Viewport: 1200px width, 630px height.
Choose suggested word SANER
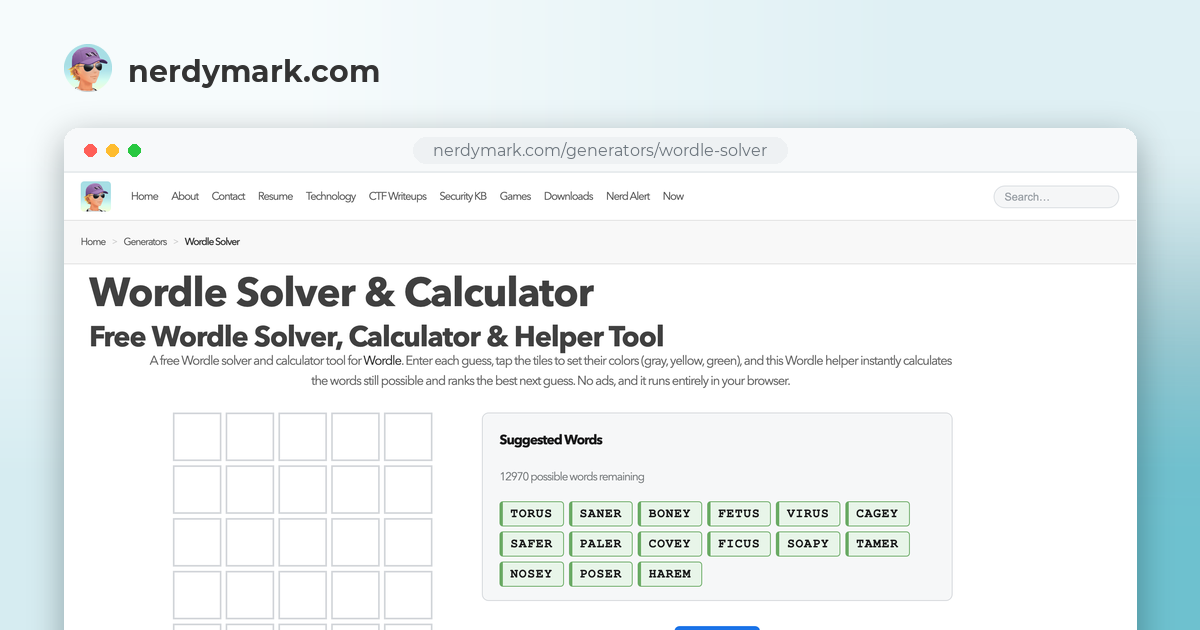pyautogui.click(x=601, y=514)
